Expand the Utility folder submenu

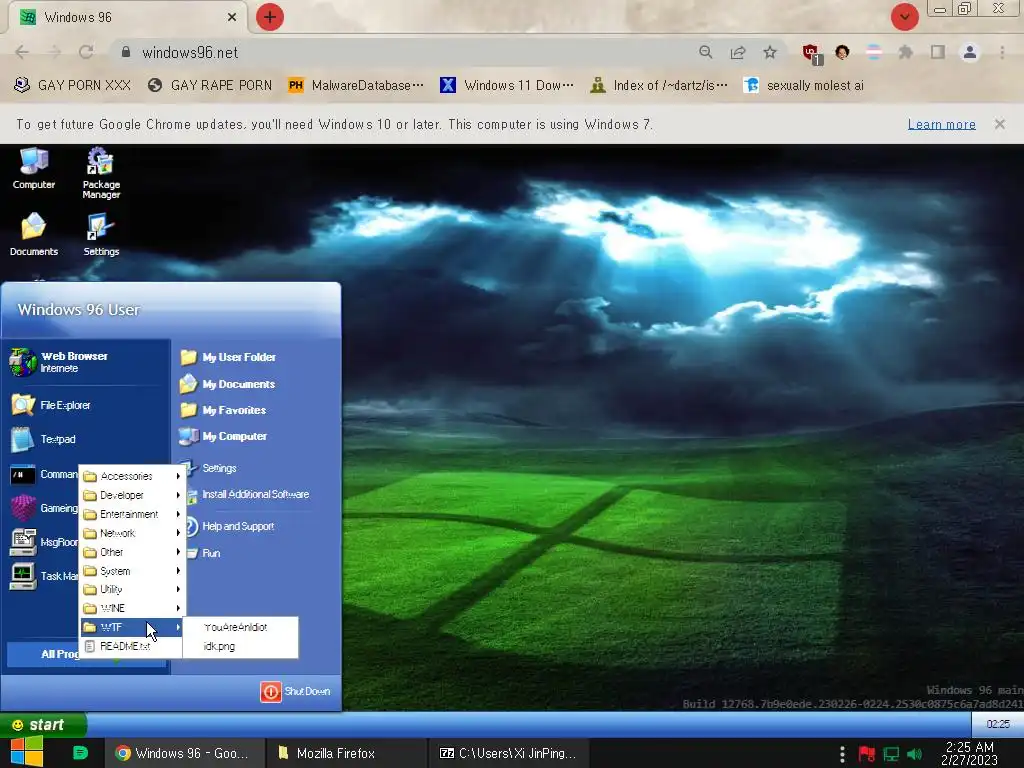pos(131,589)
